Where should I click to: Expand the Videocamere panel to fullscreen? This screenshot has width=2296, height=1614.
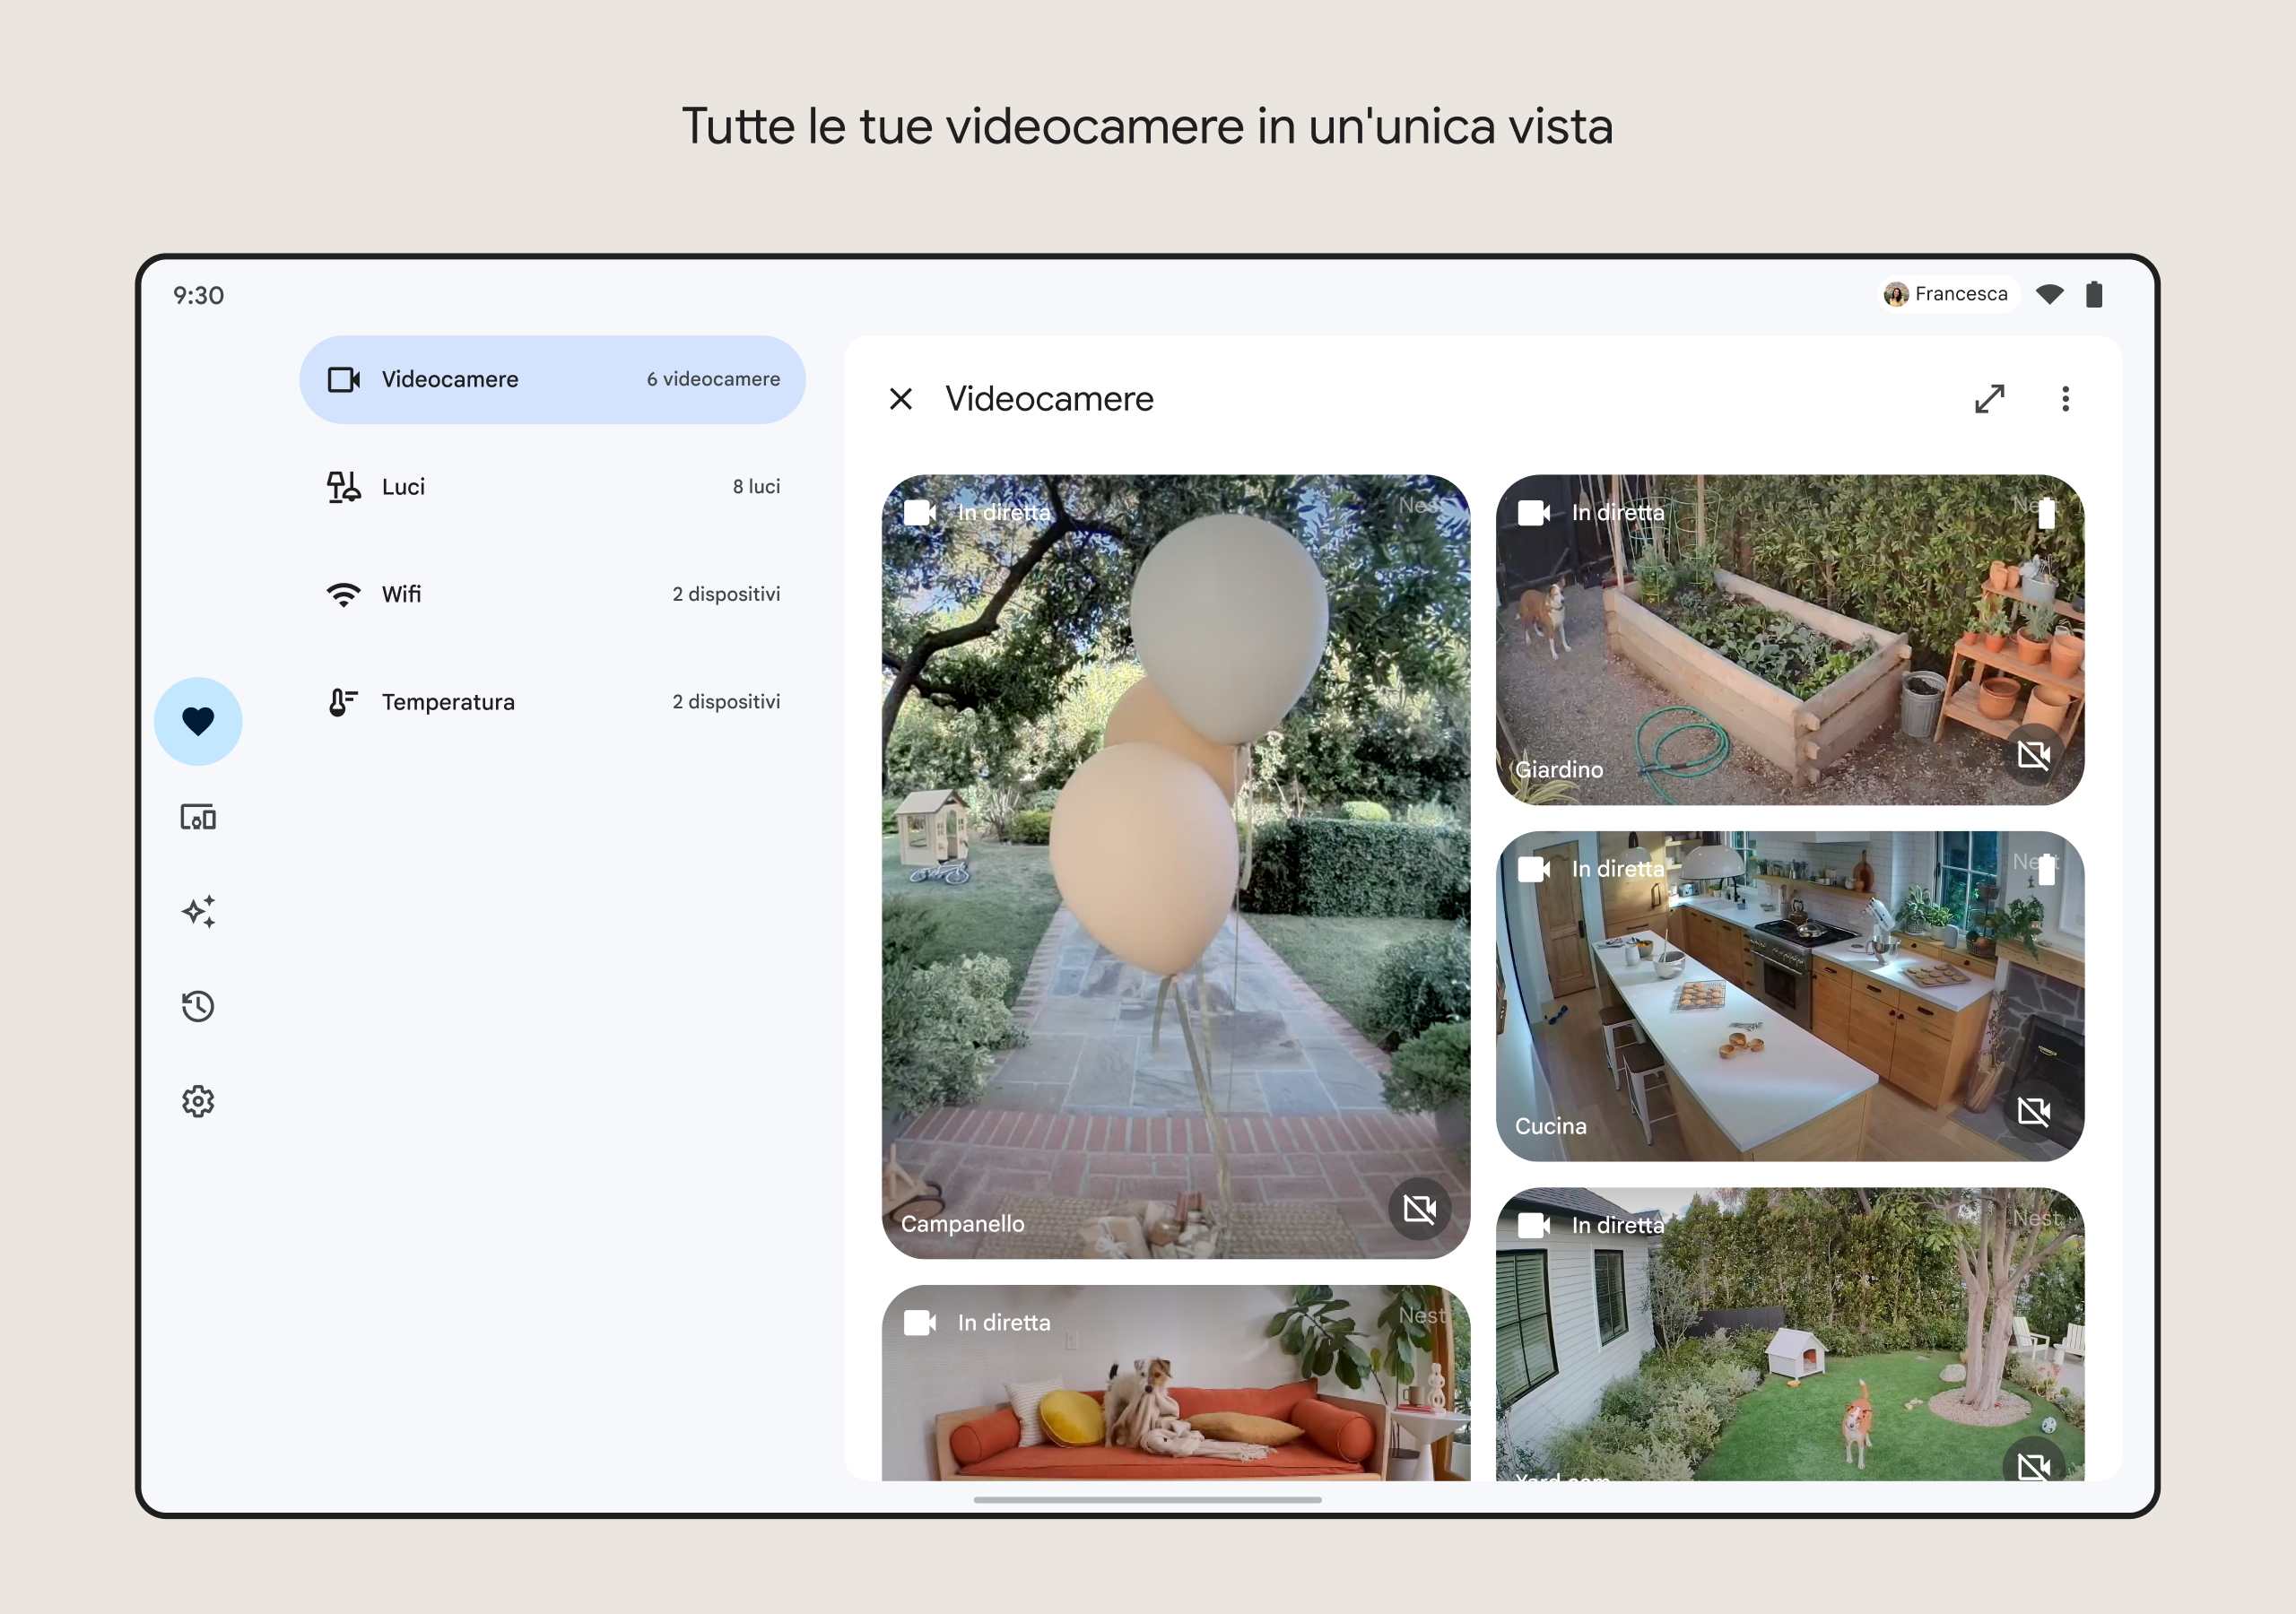(x=1989, y=399)
